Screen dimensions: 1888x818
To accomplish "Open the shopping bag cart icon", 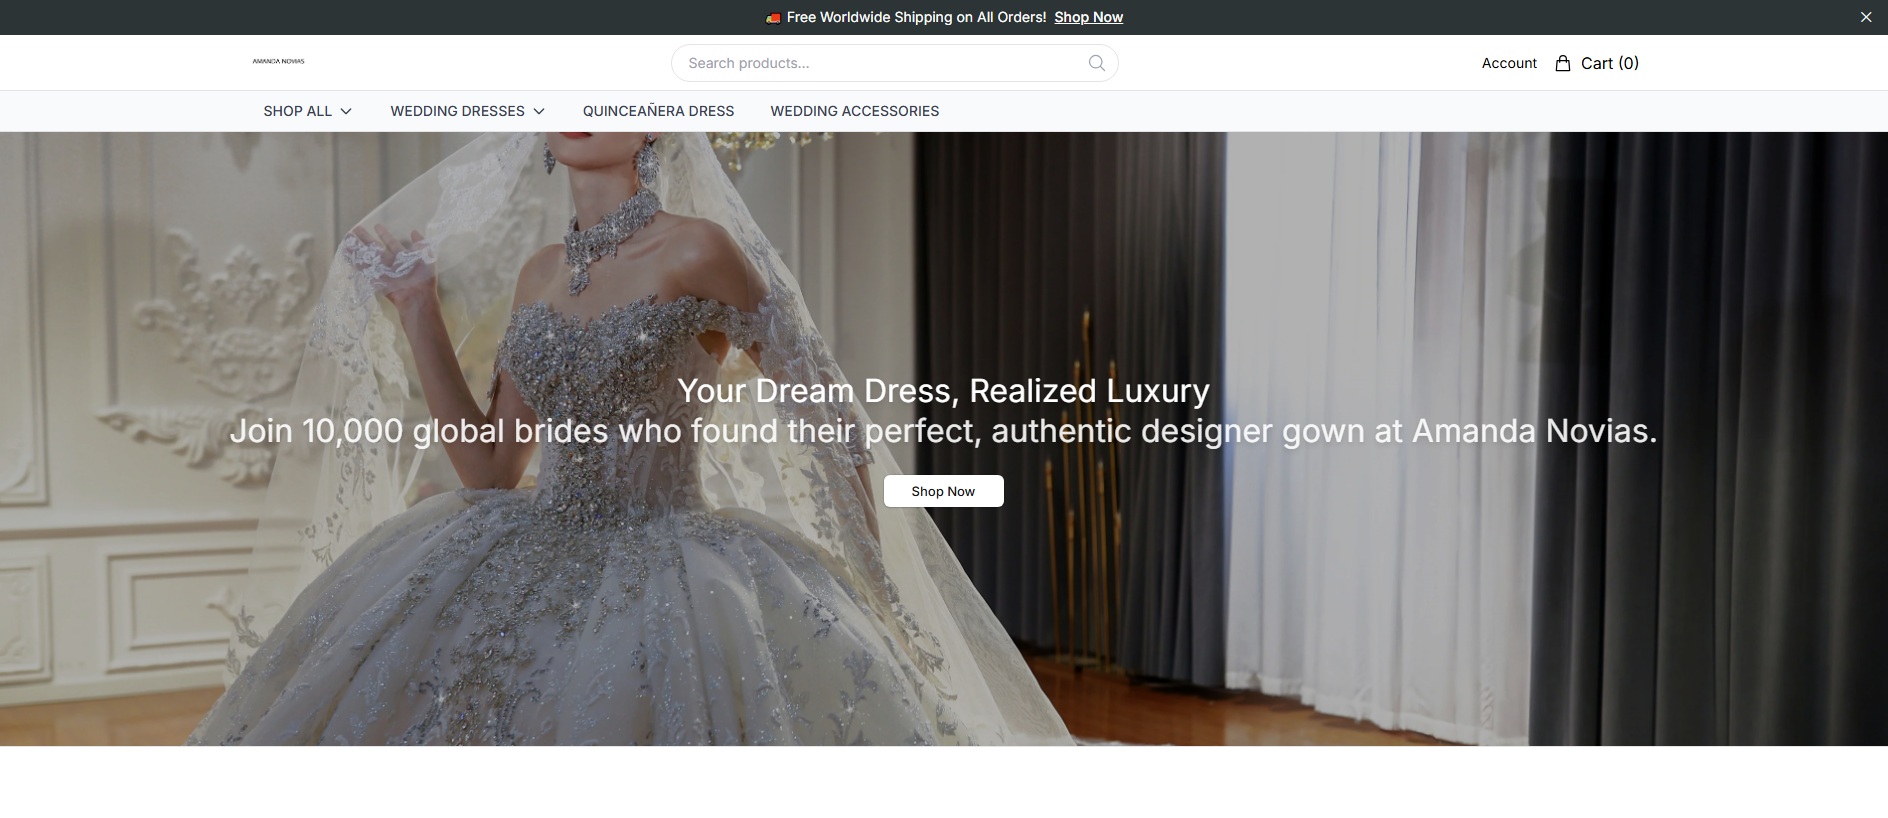I will 1563,63.
